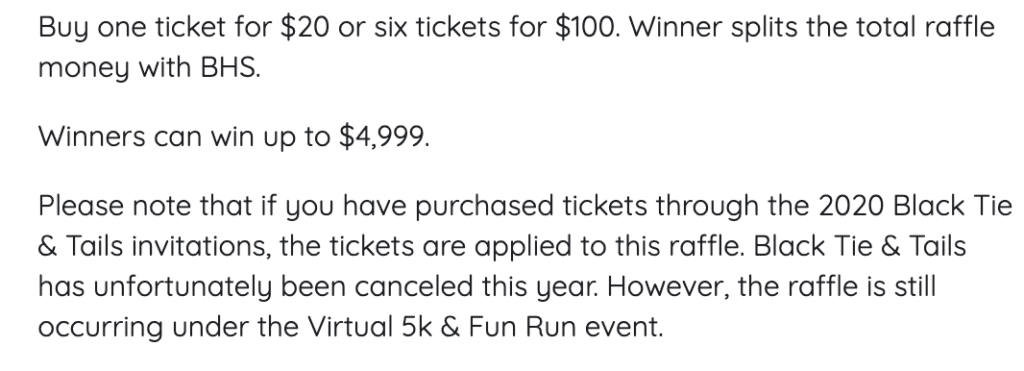1024x371 pixels.
Task: Click the "$4,999." prize amount
Action: coord(384,137)
